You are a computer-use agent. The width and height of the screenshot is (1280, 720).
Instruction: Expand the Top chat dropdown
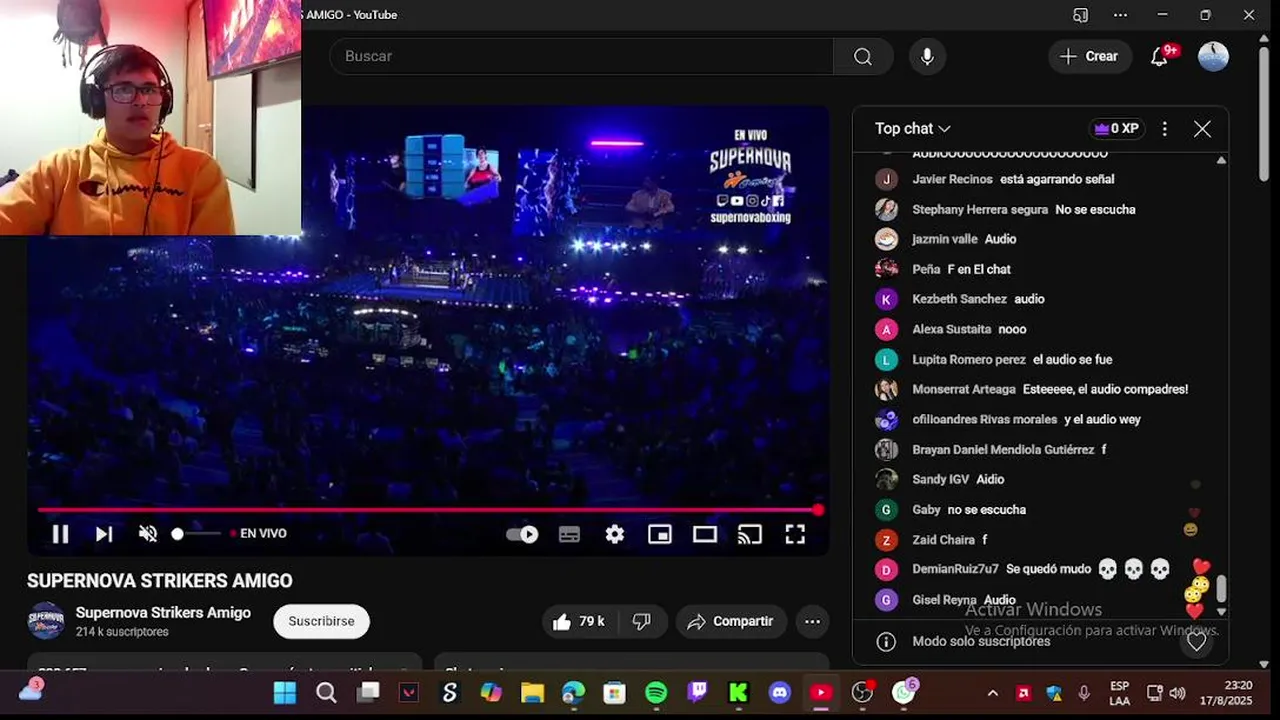tap(913, 128)
